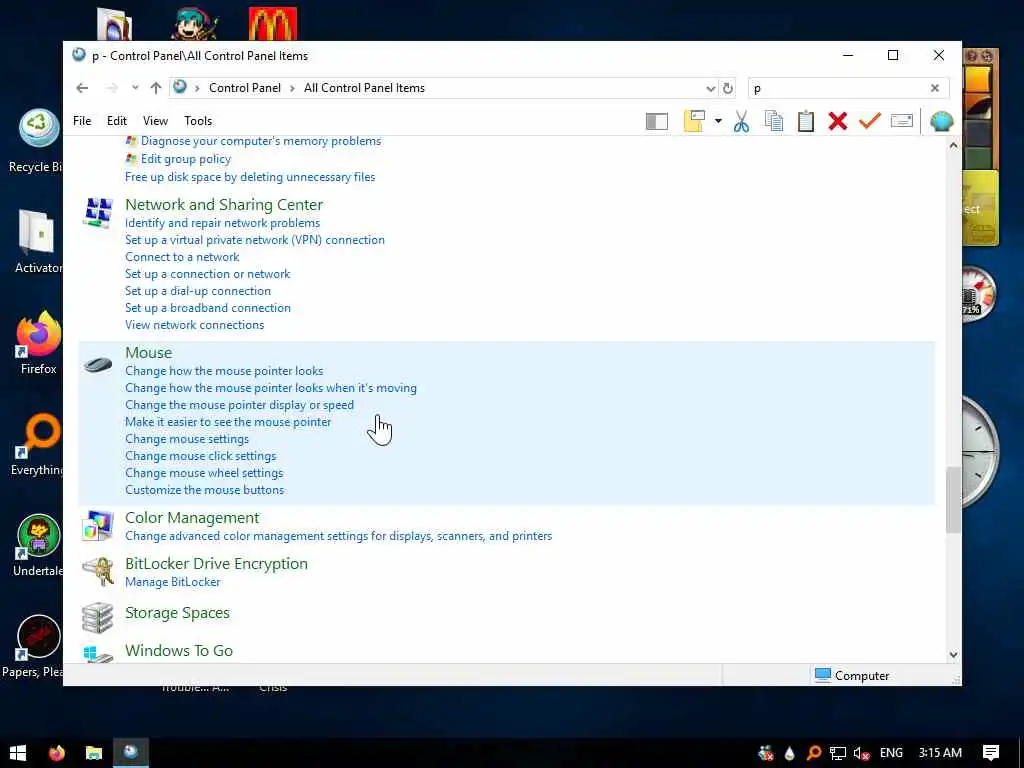This screenshot has width=1024, height=768.
Task: Click the muted volume tray icon
Action: (861, 753)
